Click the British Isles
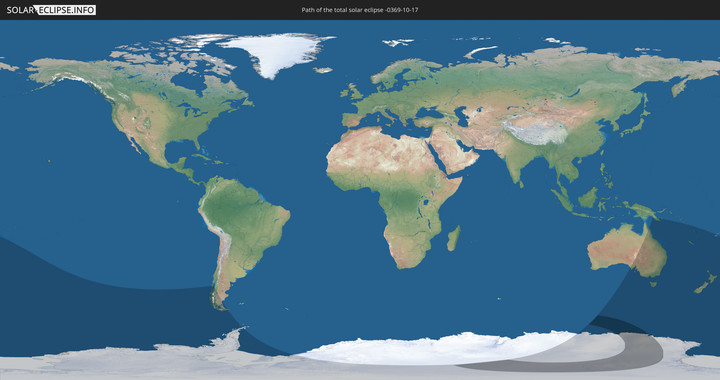This screenshot has height=380, width=720. [x=351, y=91]
